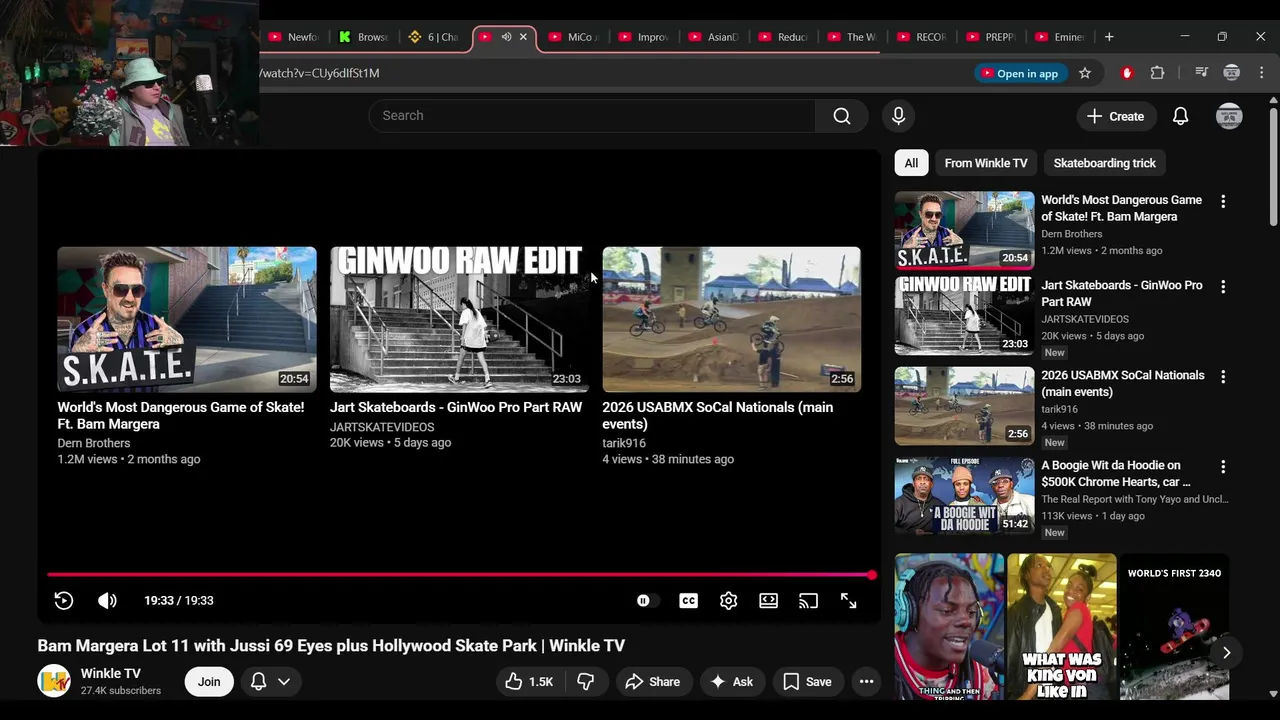This screenshot has width=1280, height=720.
Task: Select the All filter chip
Action: click(x=911, y=163)
